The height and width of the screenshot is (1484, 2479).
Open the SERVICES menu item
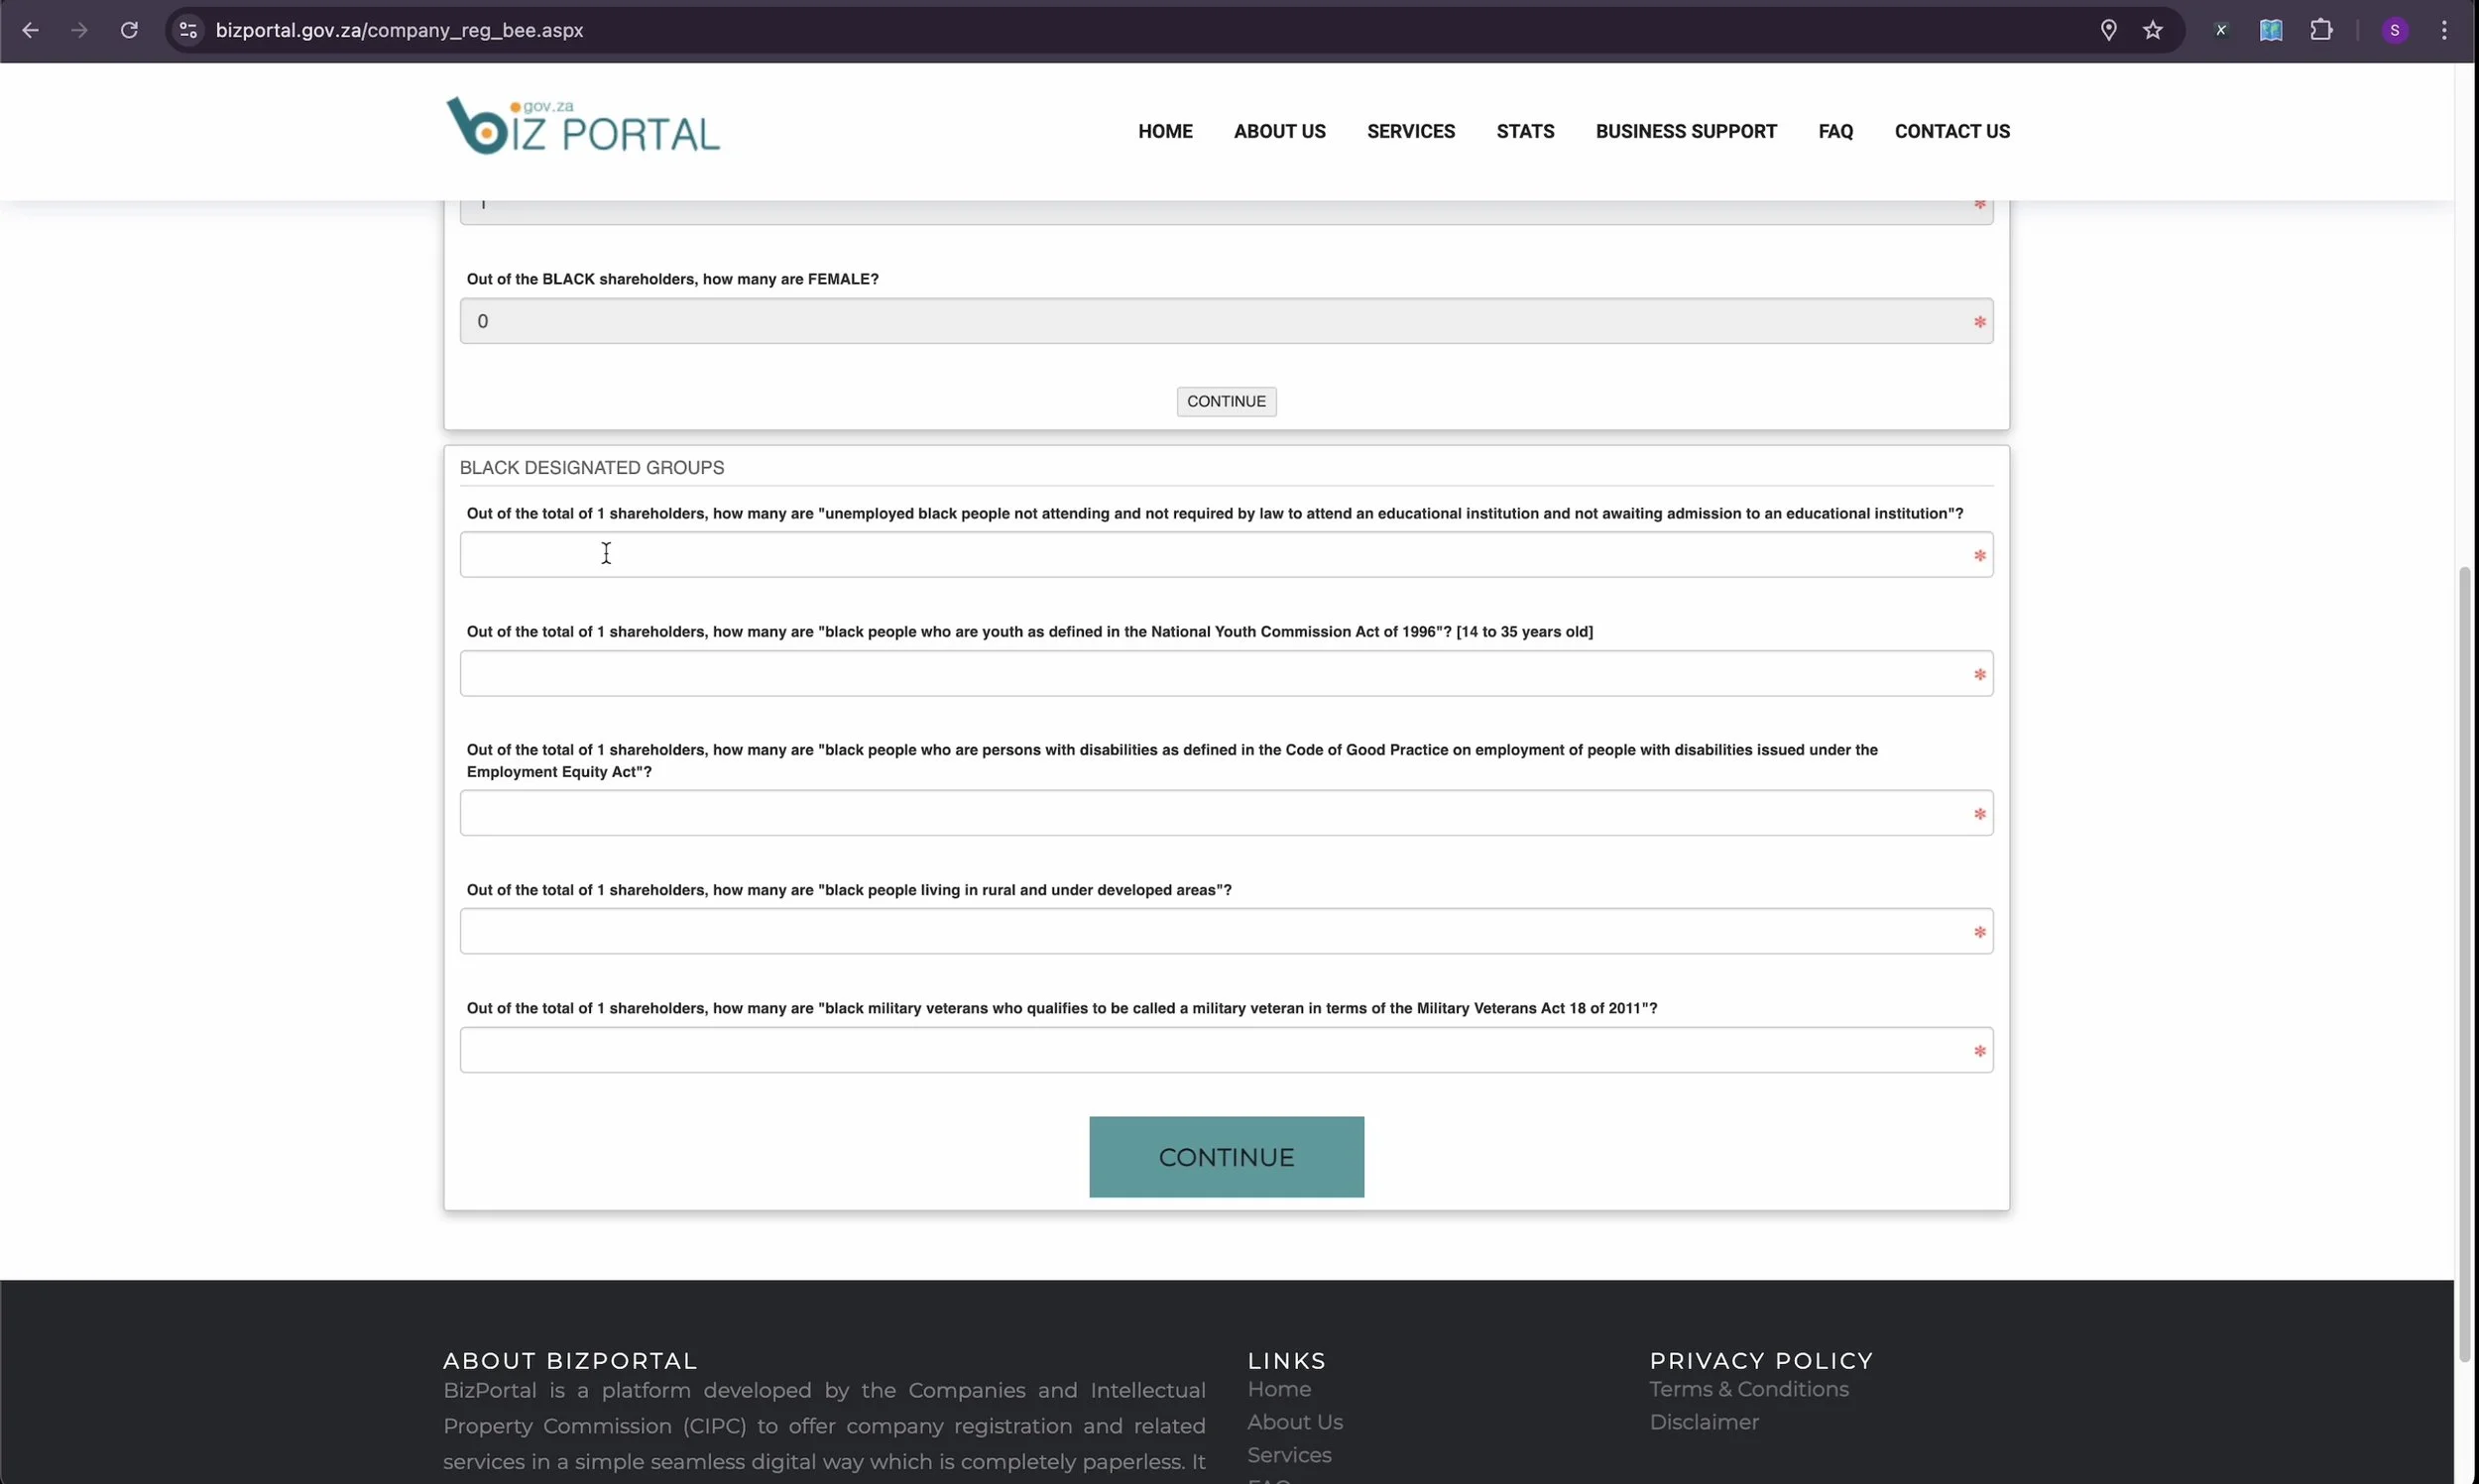[x=1410, y=131]
